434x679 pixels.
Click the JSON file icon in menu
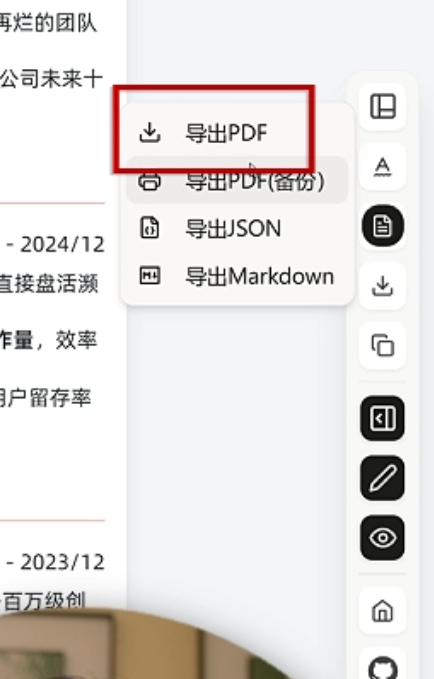point(150,228)
